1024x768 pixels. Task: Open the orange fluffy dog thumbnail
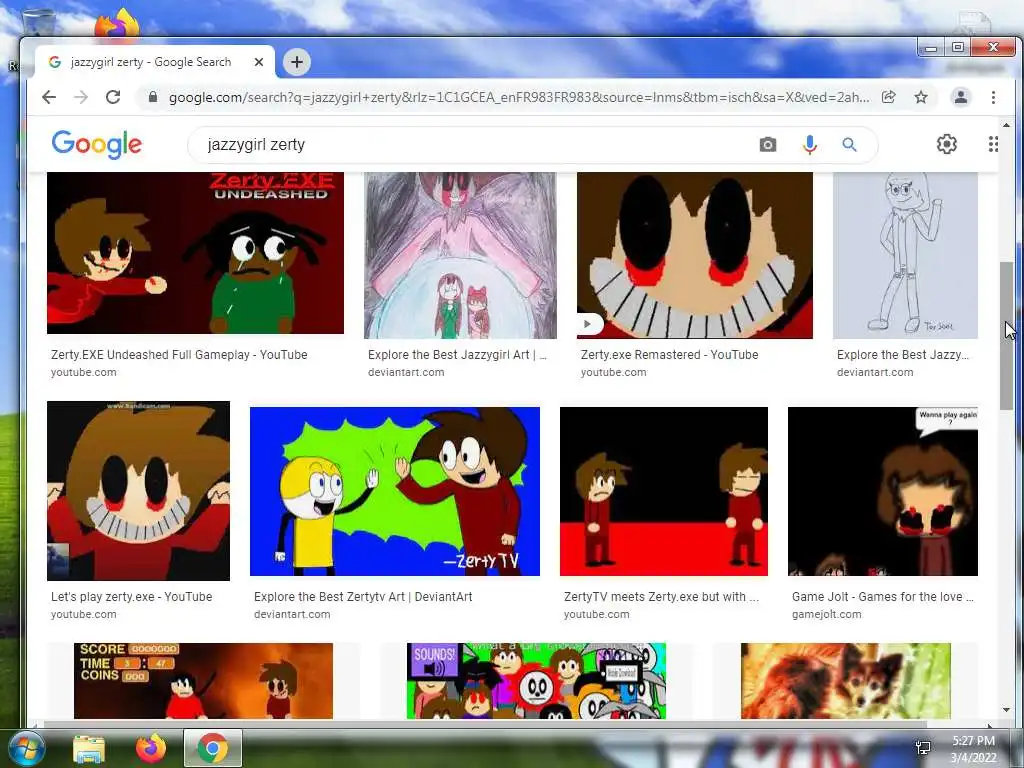coord(846,680)
